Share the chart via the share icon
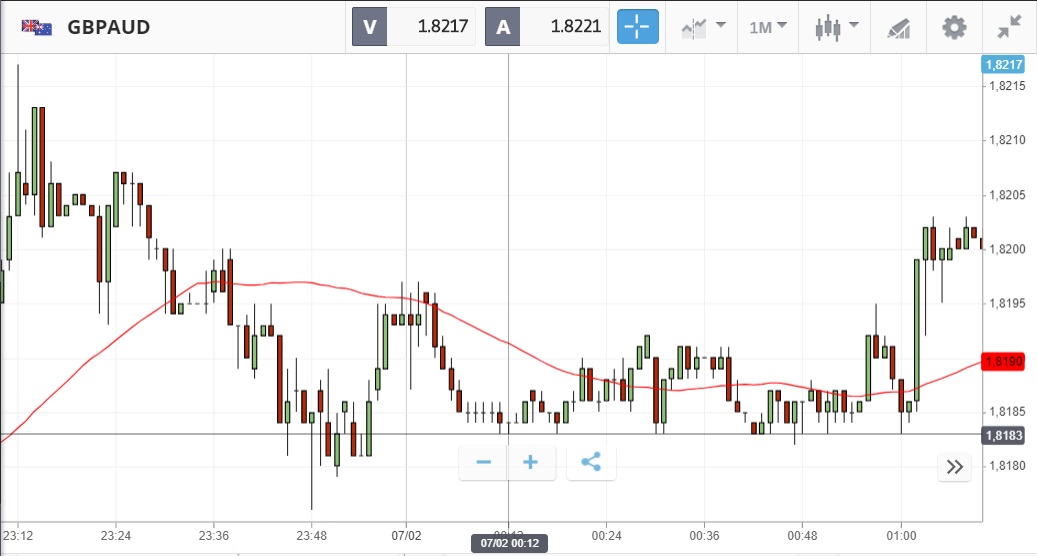Image resolution: width=1037 pixels, height=556 pixels. pos(591,462)
